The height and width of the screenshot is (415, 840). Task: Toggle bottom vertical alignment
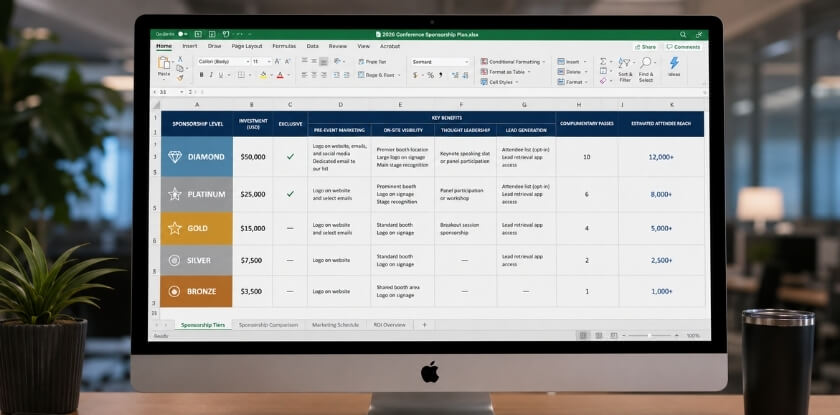[324, 61]
